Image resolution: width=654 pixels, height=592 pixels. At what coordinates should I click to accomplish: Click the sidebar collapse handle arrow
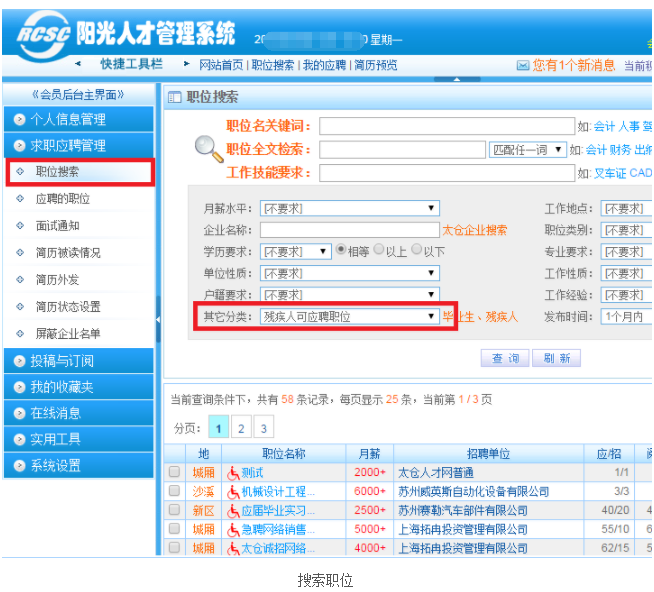[x=158, y=319]
